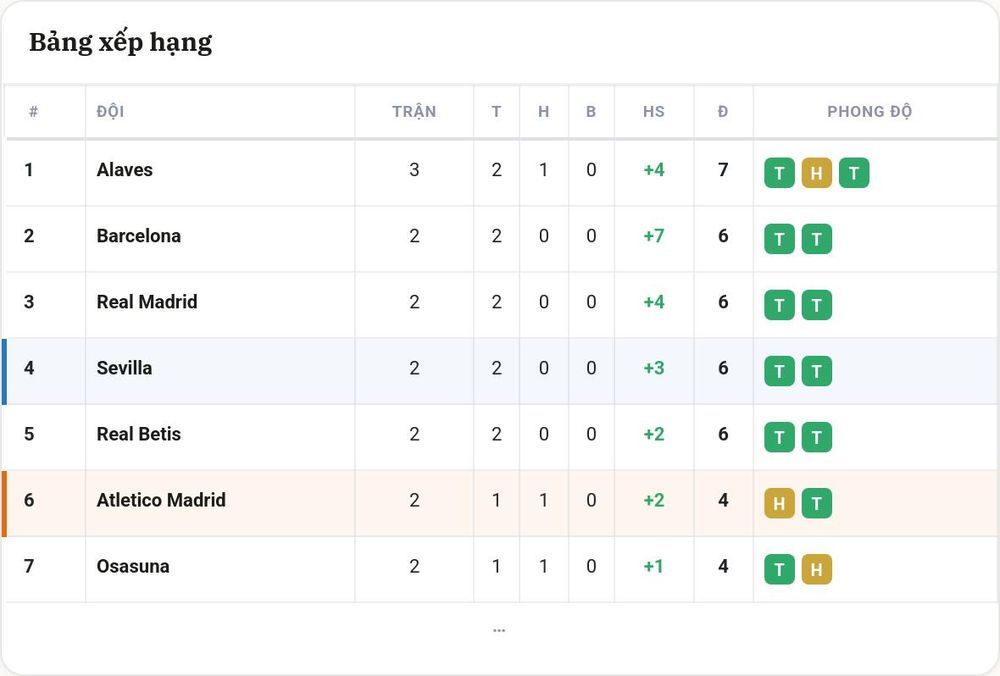Click the ĐỘI column header

tap(110, 112)
